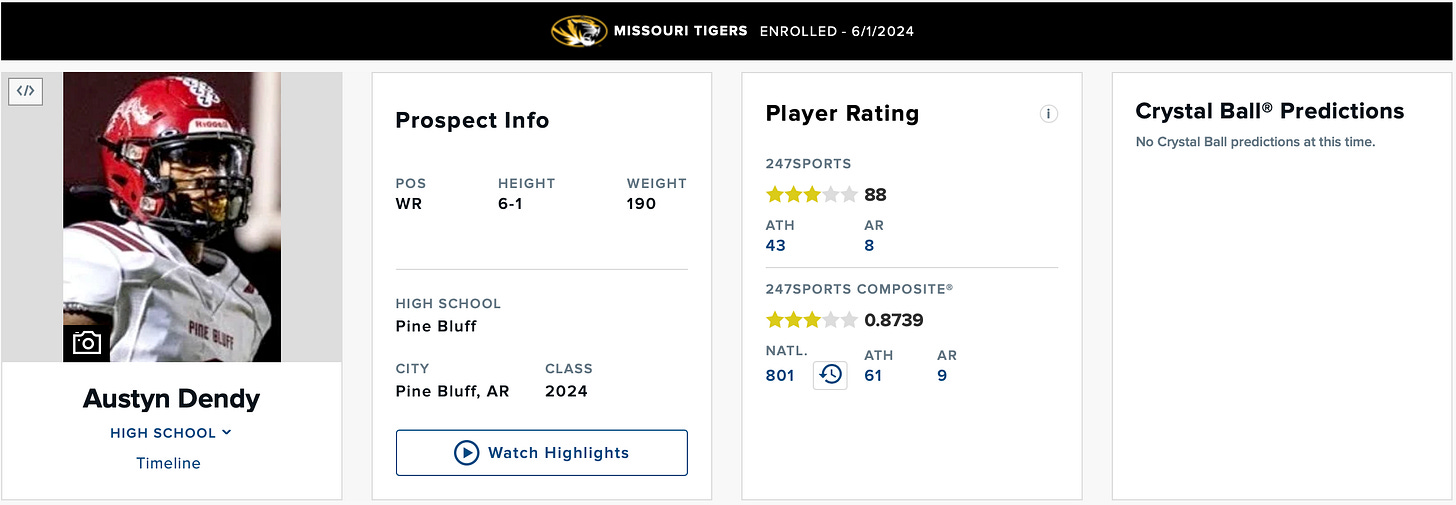The width and height of the screenshot is (1456, 505).
Task: Click the Player Rating info icon
Action: point(1048,114)
